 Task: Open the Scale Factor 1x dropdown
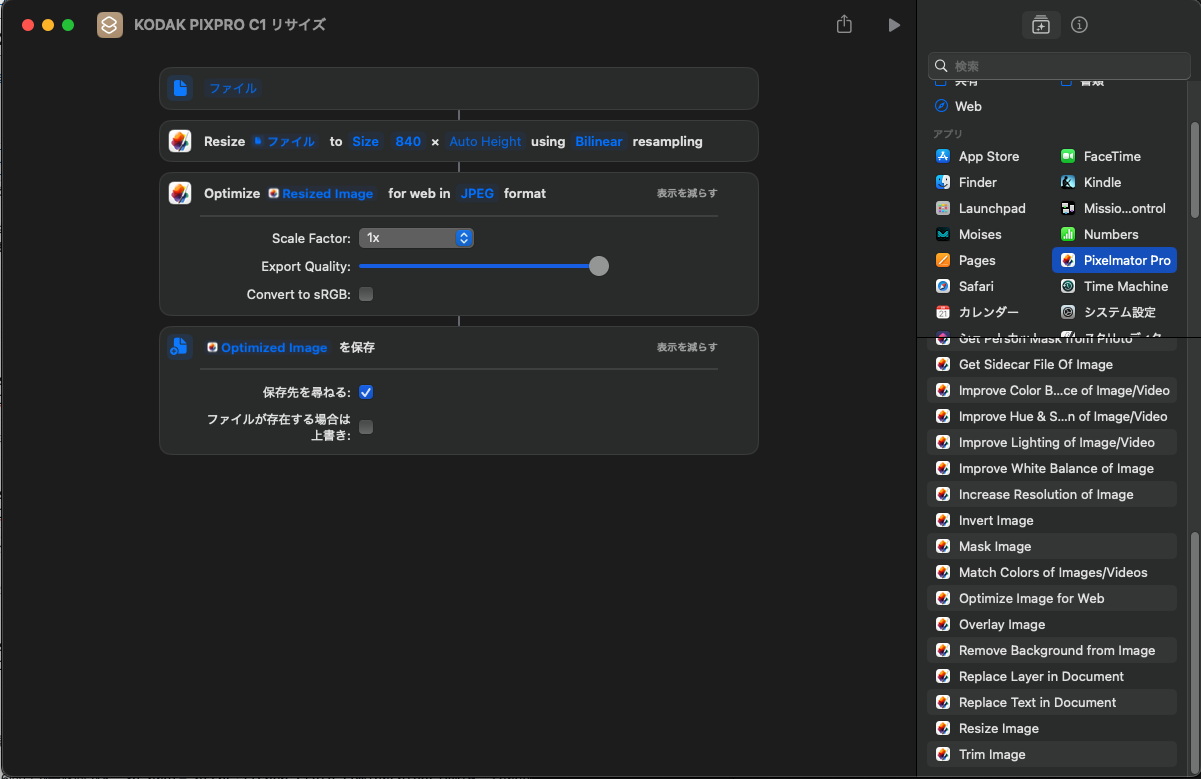(416, 238)
